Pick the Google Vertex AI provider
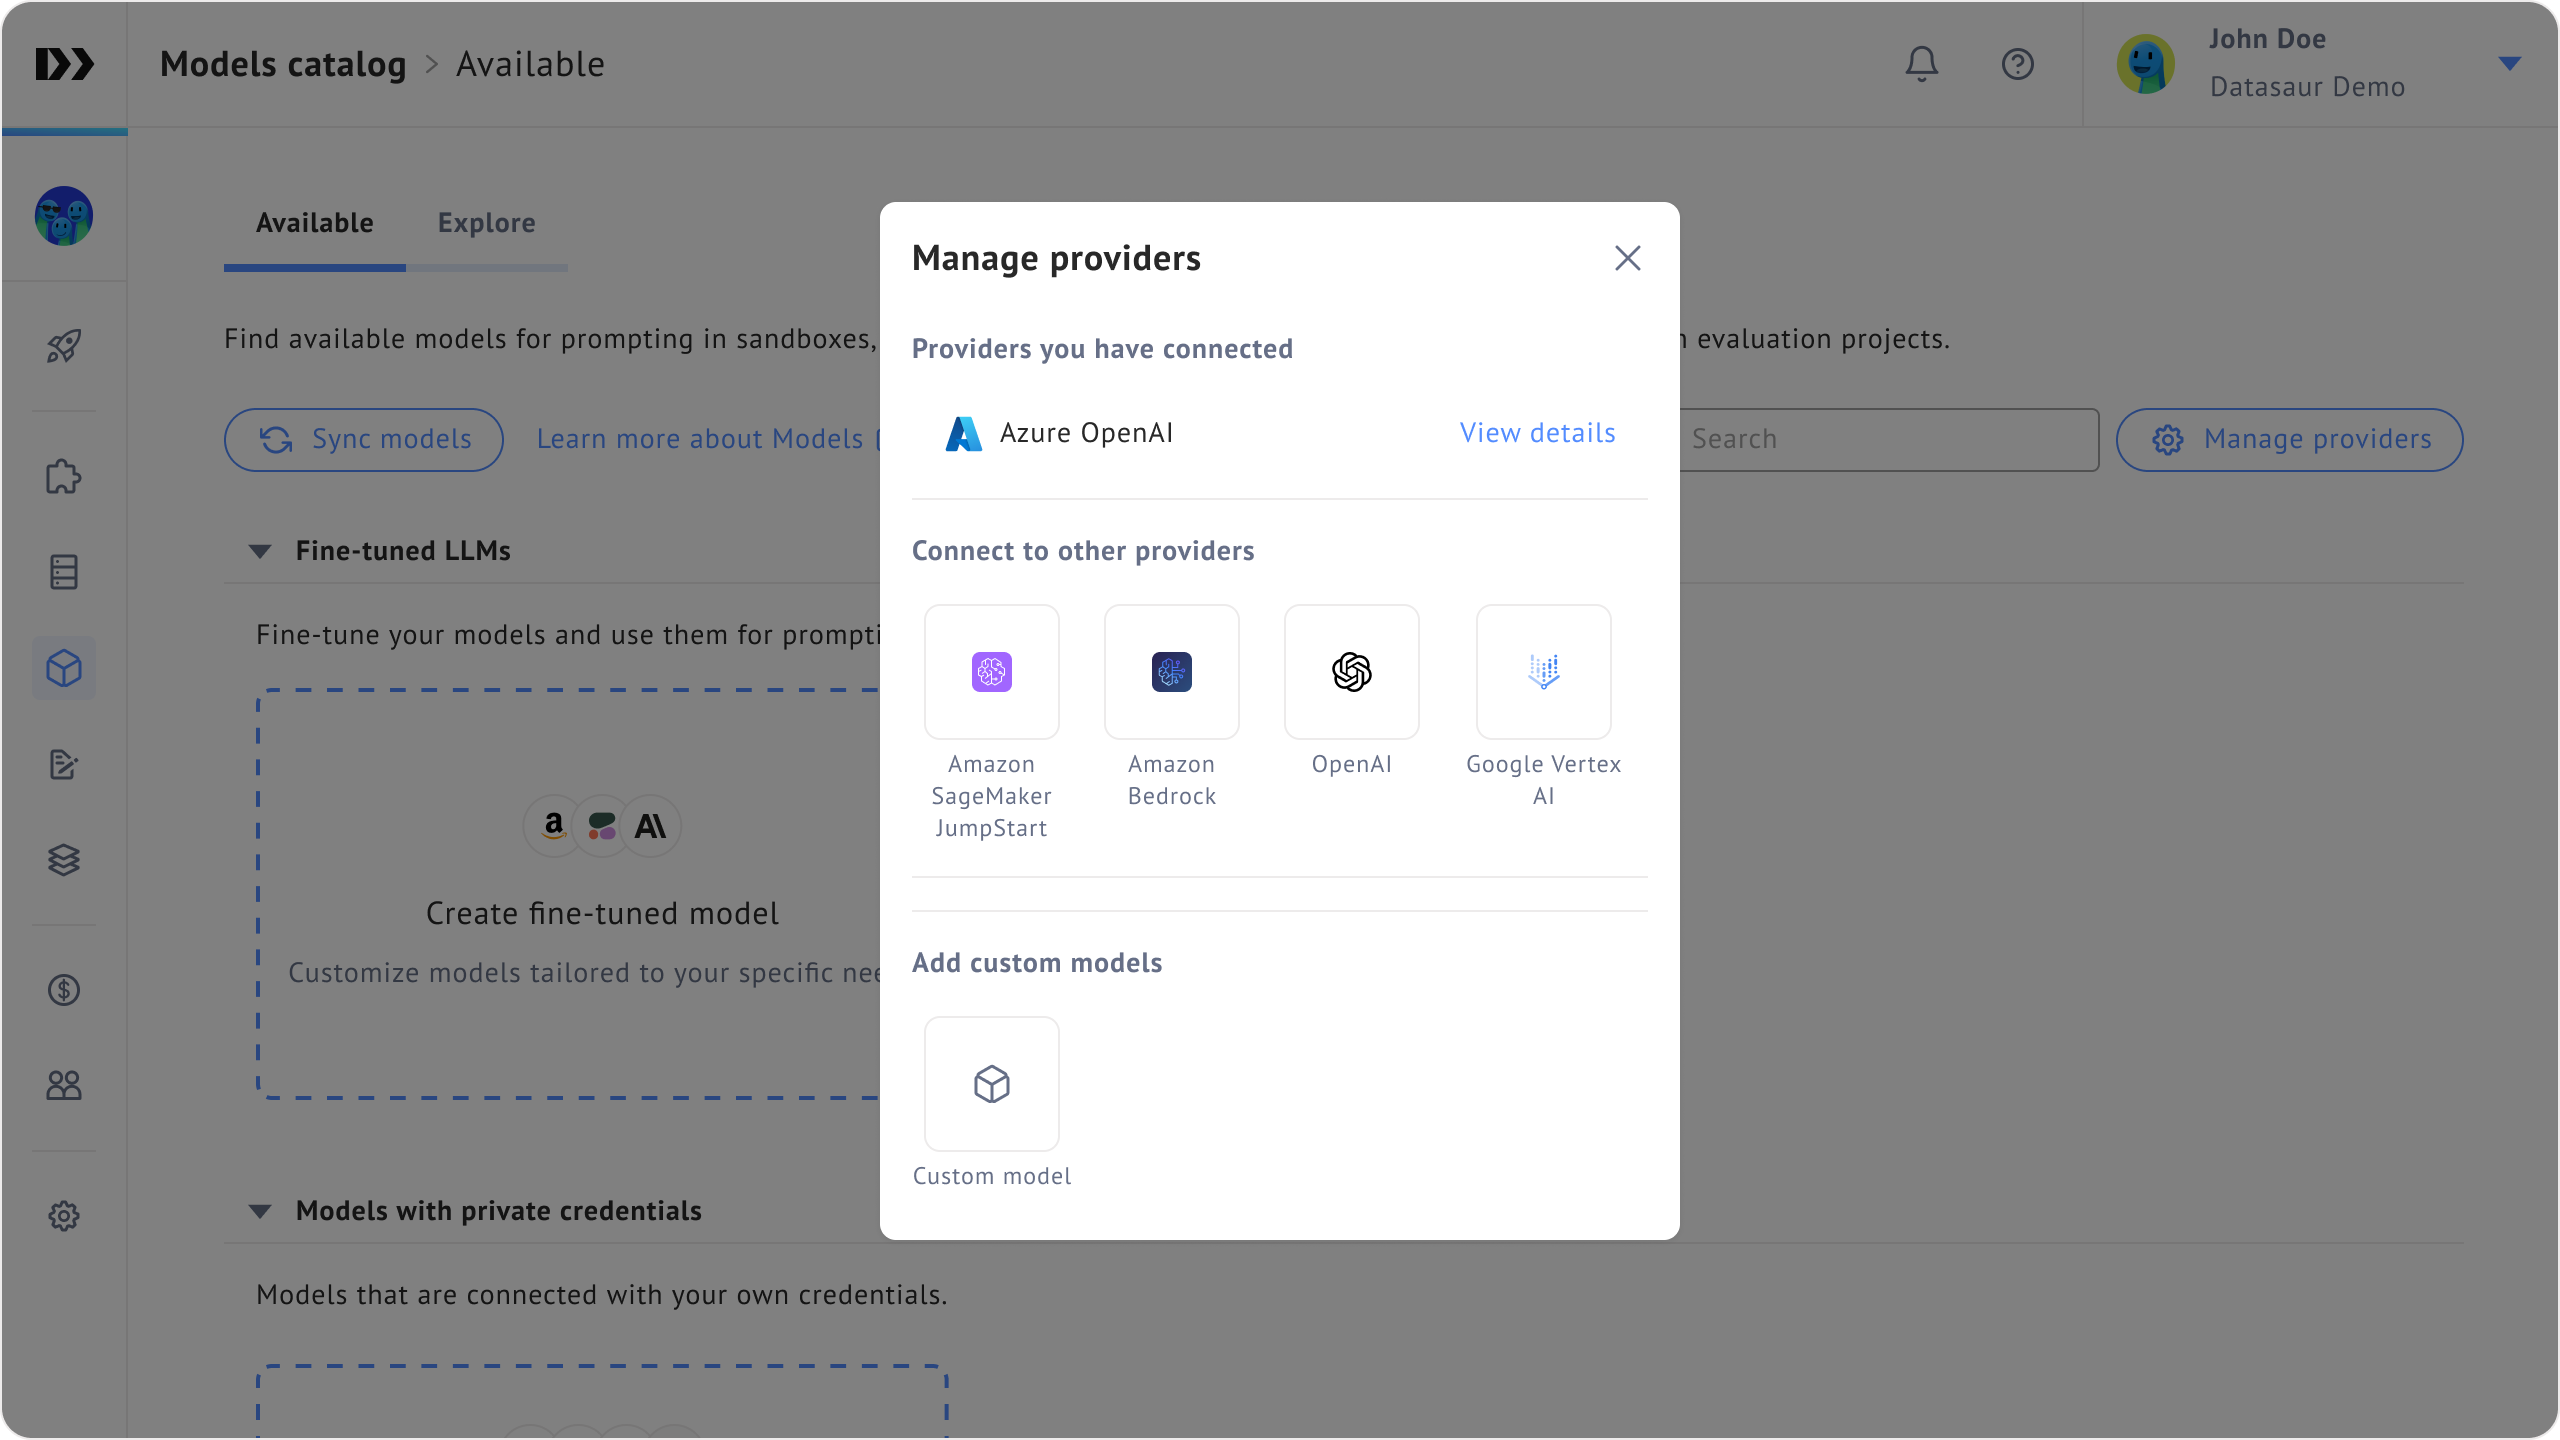Image resolution: width=2560 pixels, height=1440 pixels. tap(1543, 672)
